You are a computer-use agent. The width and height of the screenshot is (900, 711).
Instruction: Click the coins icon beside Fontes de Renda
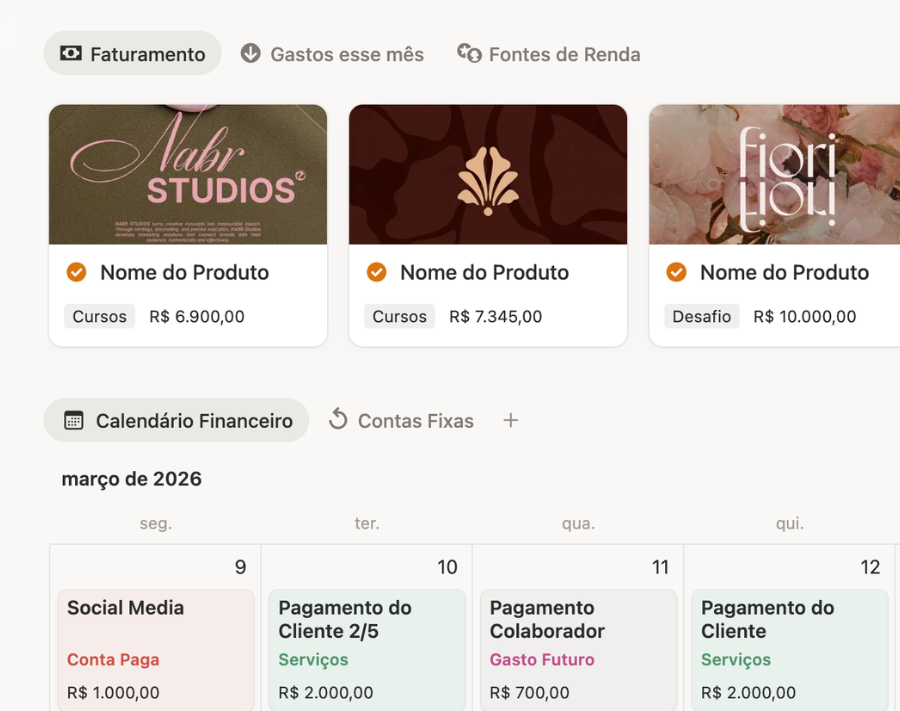click(469, 53)
